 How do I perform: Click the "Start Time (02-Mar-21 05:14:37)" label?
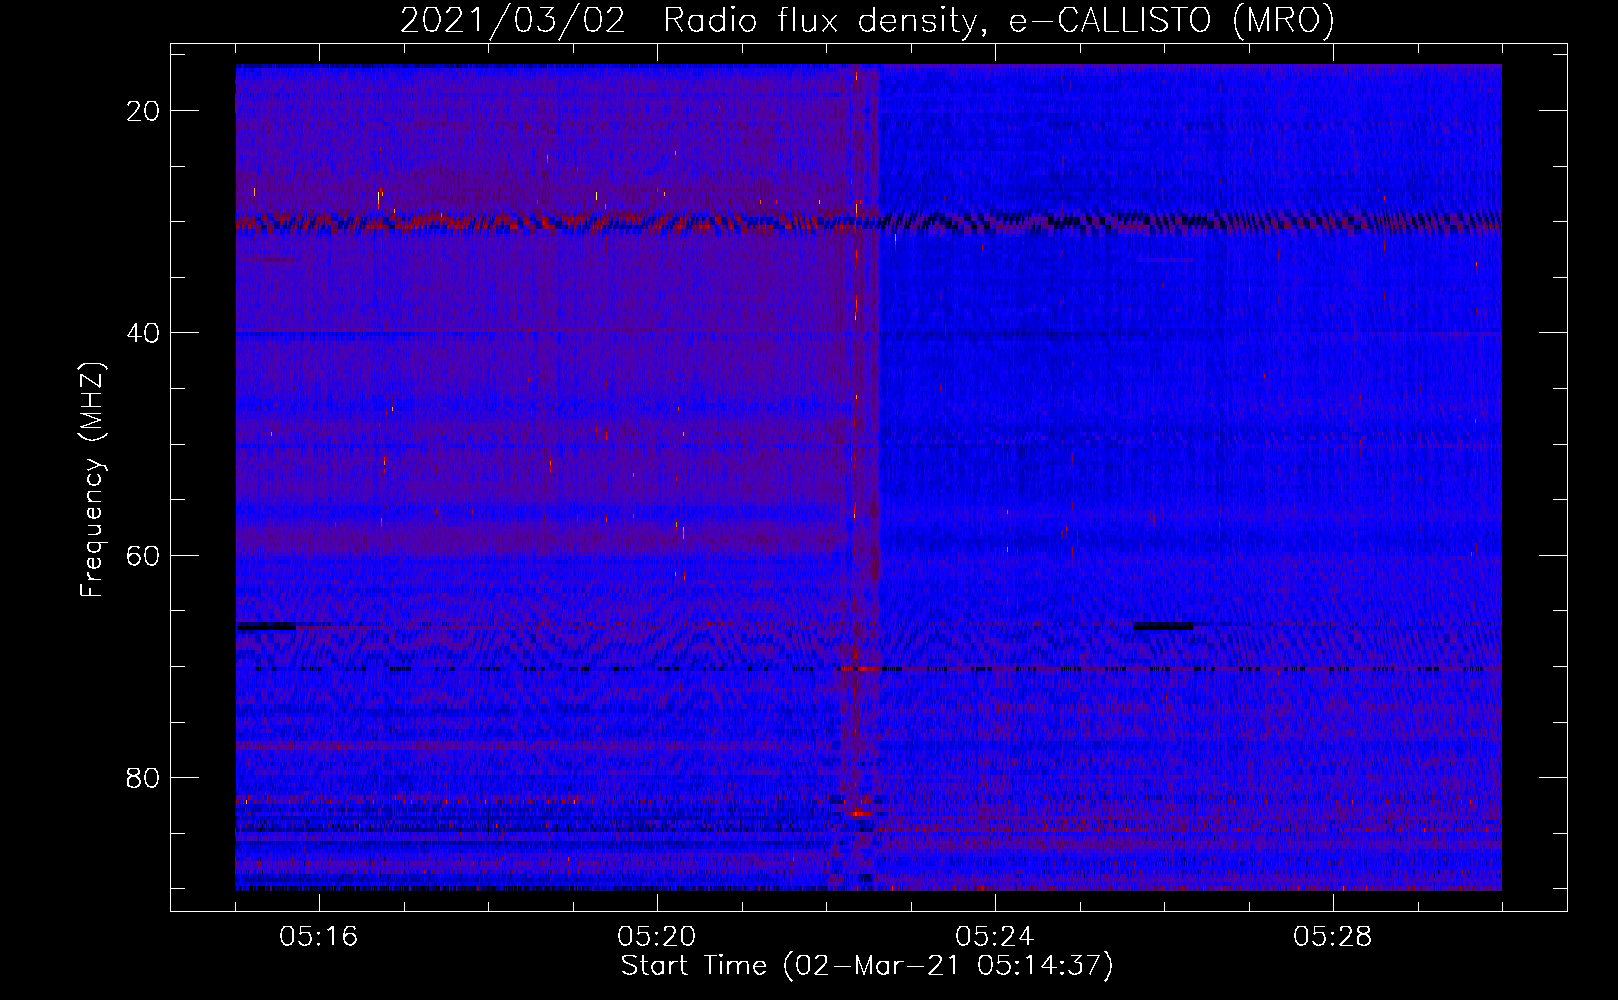[x=867, y=966]
